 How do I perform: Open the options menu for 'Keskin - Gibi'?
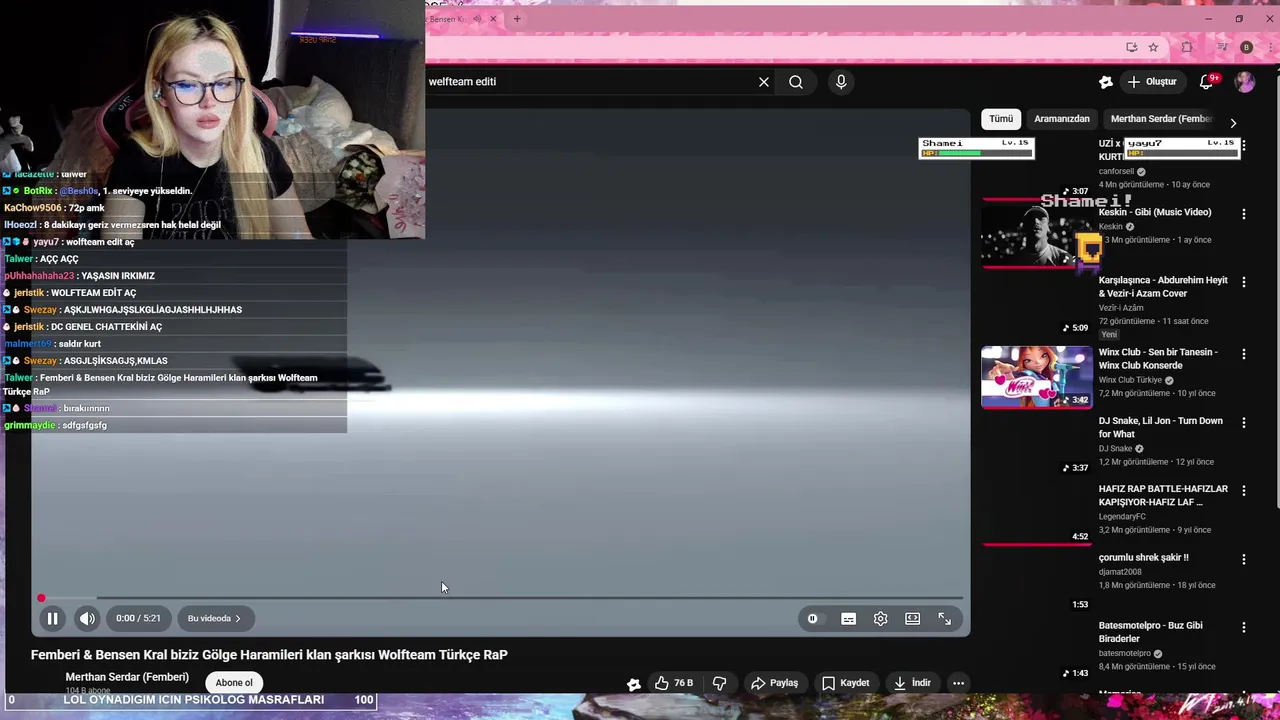tap(1244, 214)
